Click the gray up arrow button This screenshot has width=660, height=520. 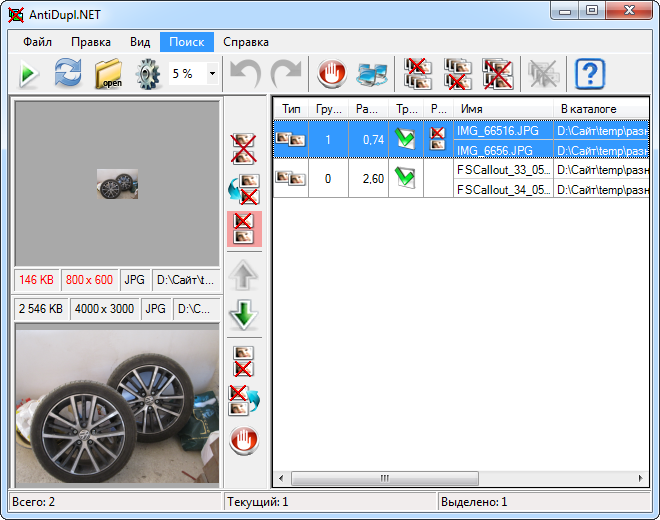243,275
